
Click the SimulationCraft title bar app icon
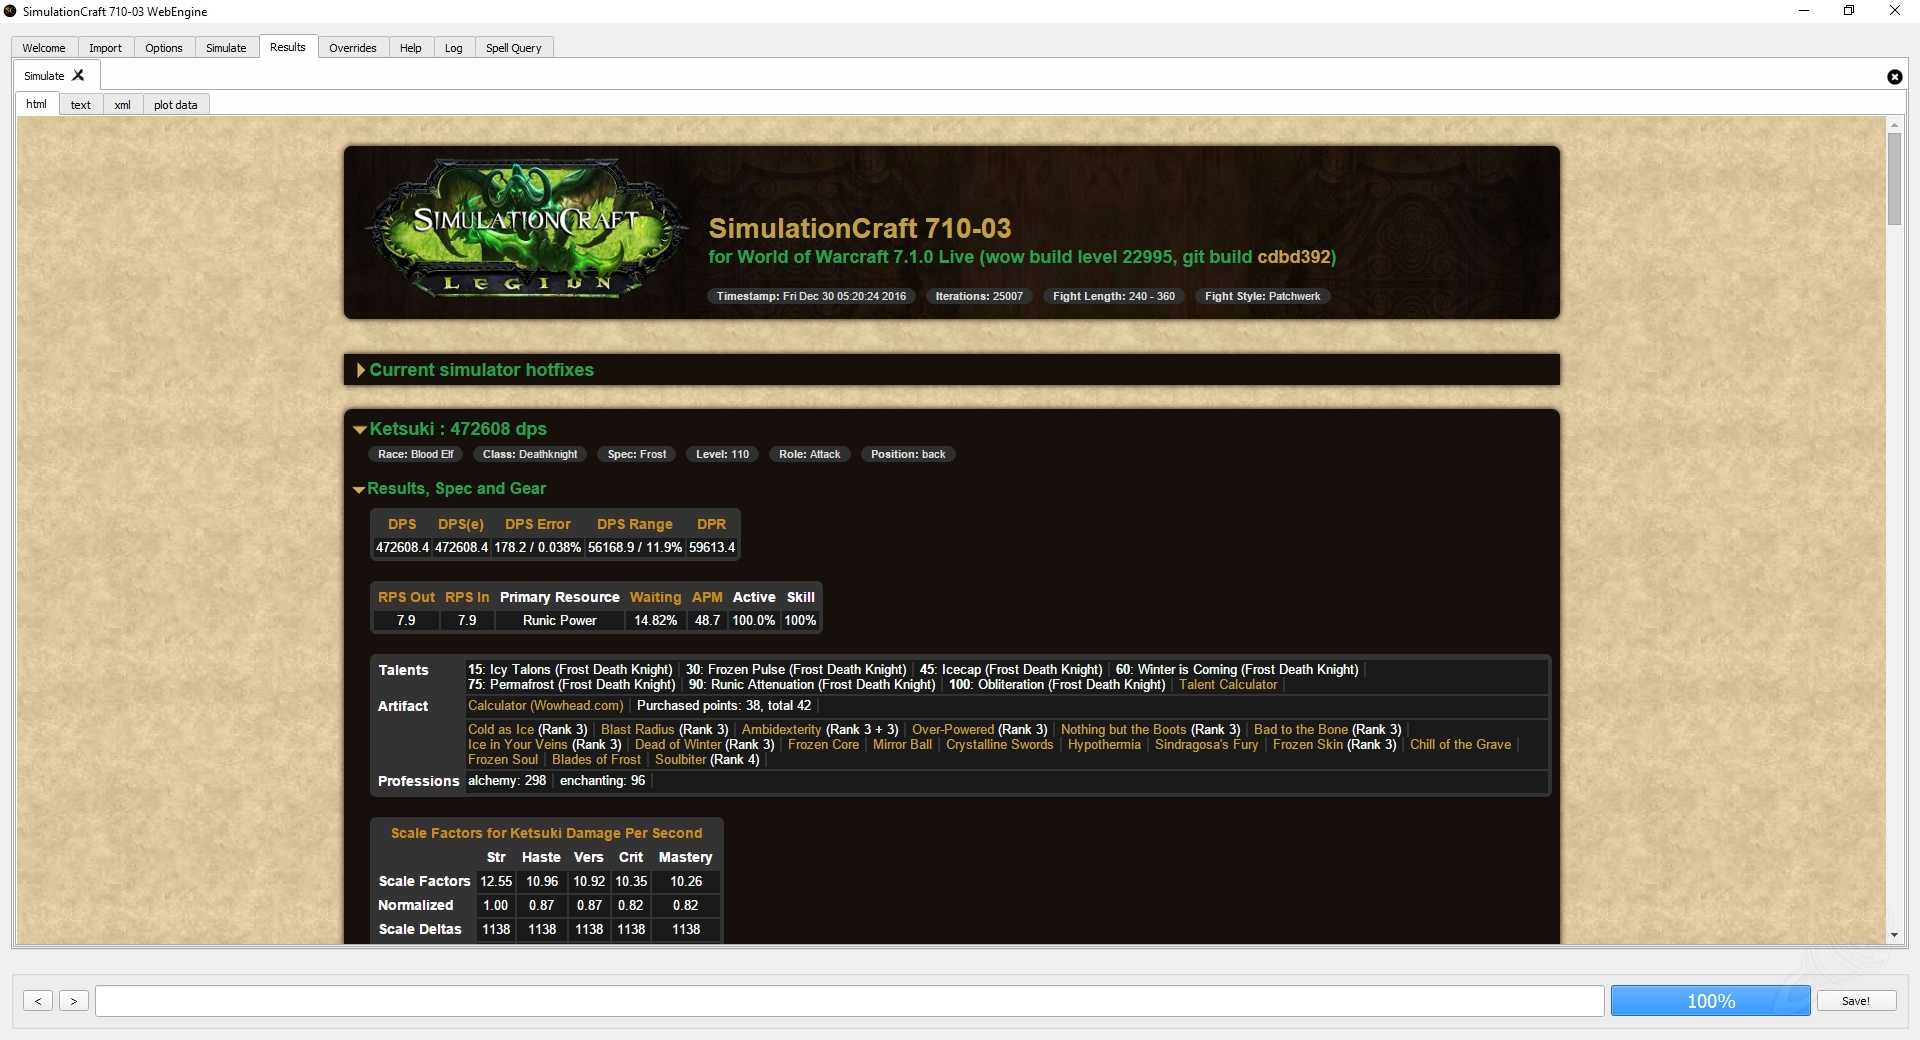10,11
